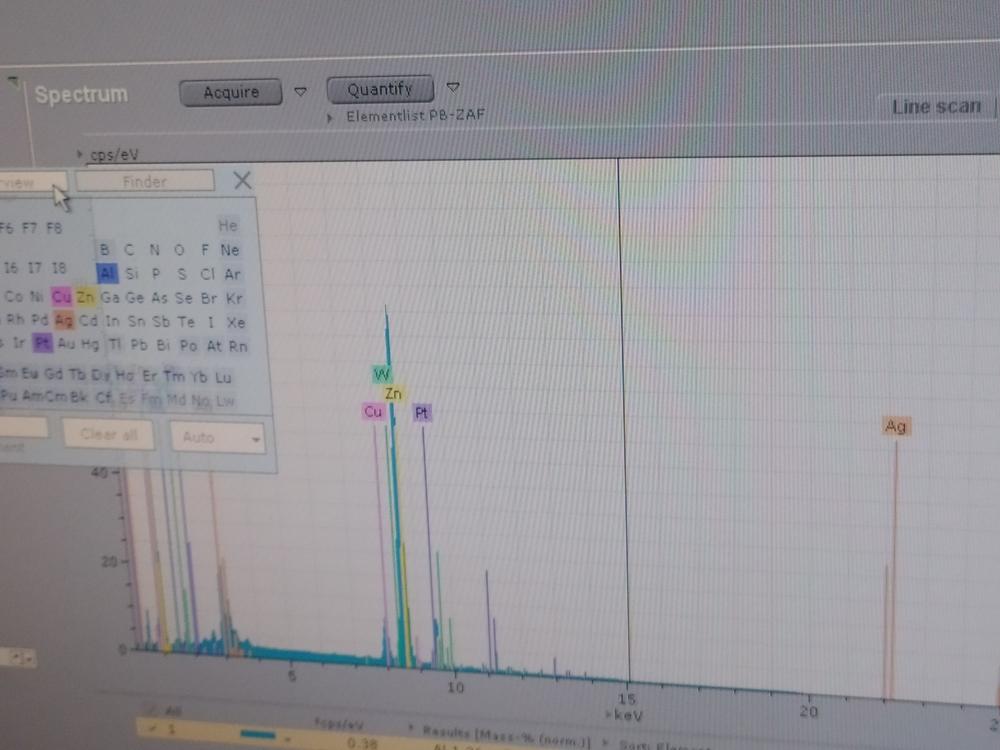
Task: Select Cu in the periodic table
Action: 62,297
